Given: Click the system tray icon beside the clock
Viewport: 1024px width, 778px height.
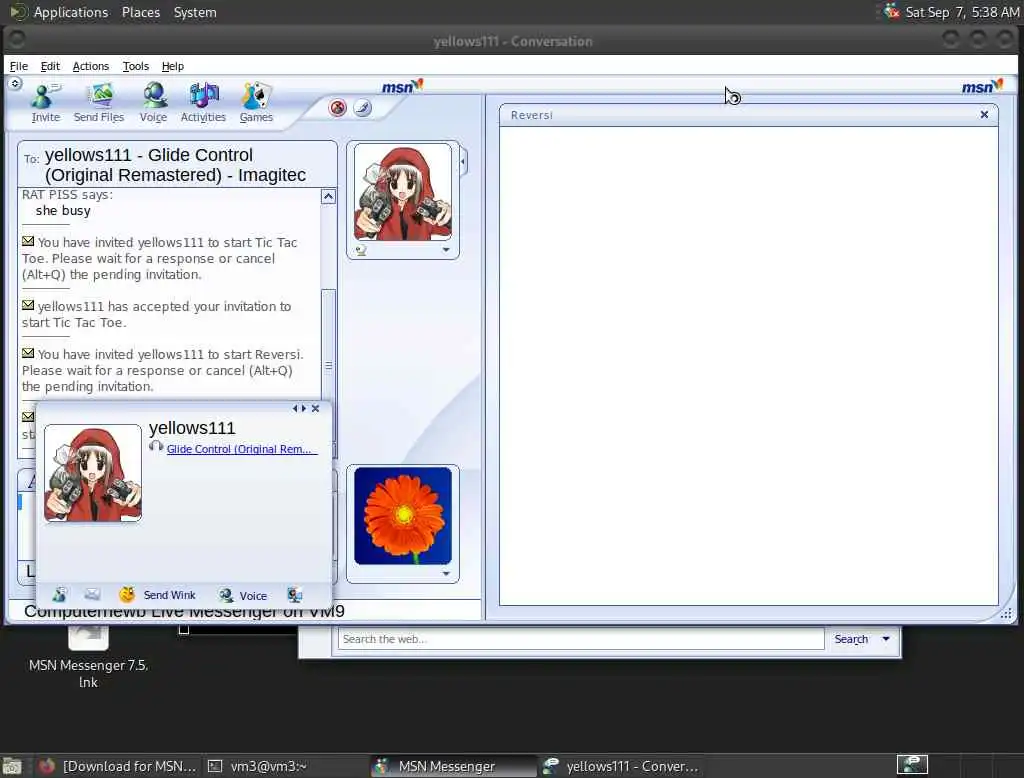Looking at the screenshot, I should (x=891, y=12).
